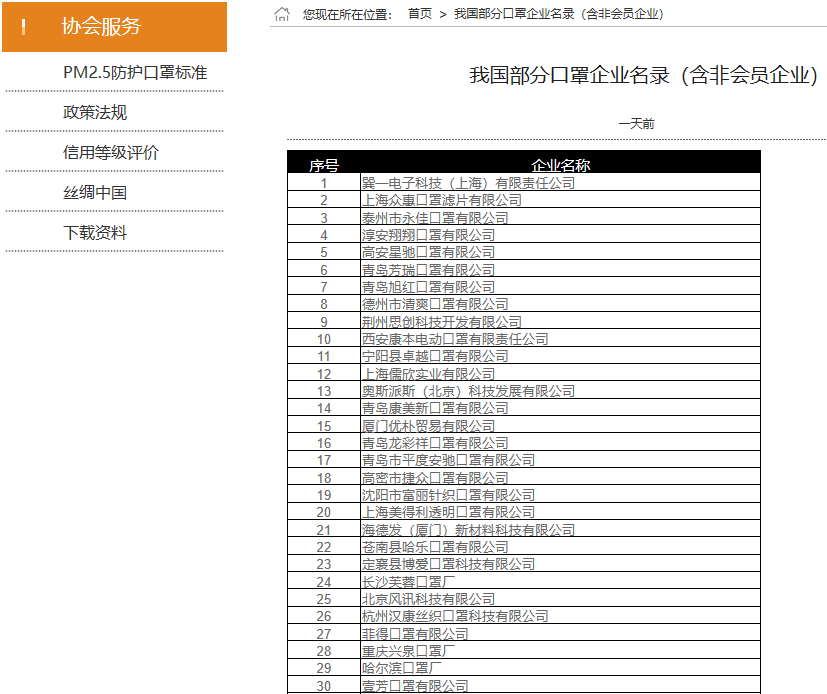The width and height of the screenshot is (827, 694).
Task: Select 政策法规 in the sidebar
Action: (95, 112)
